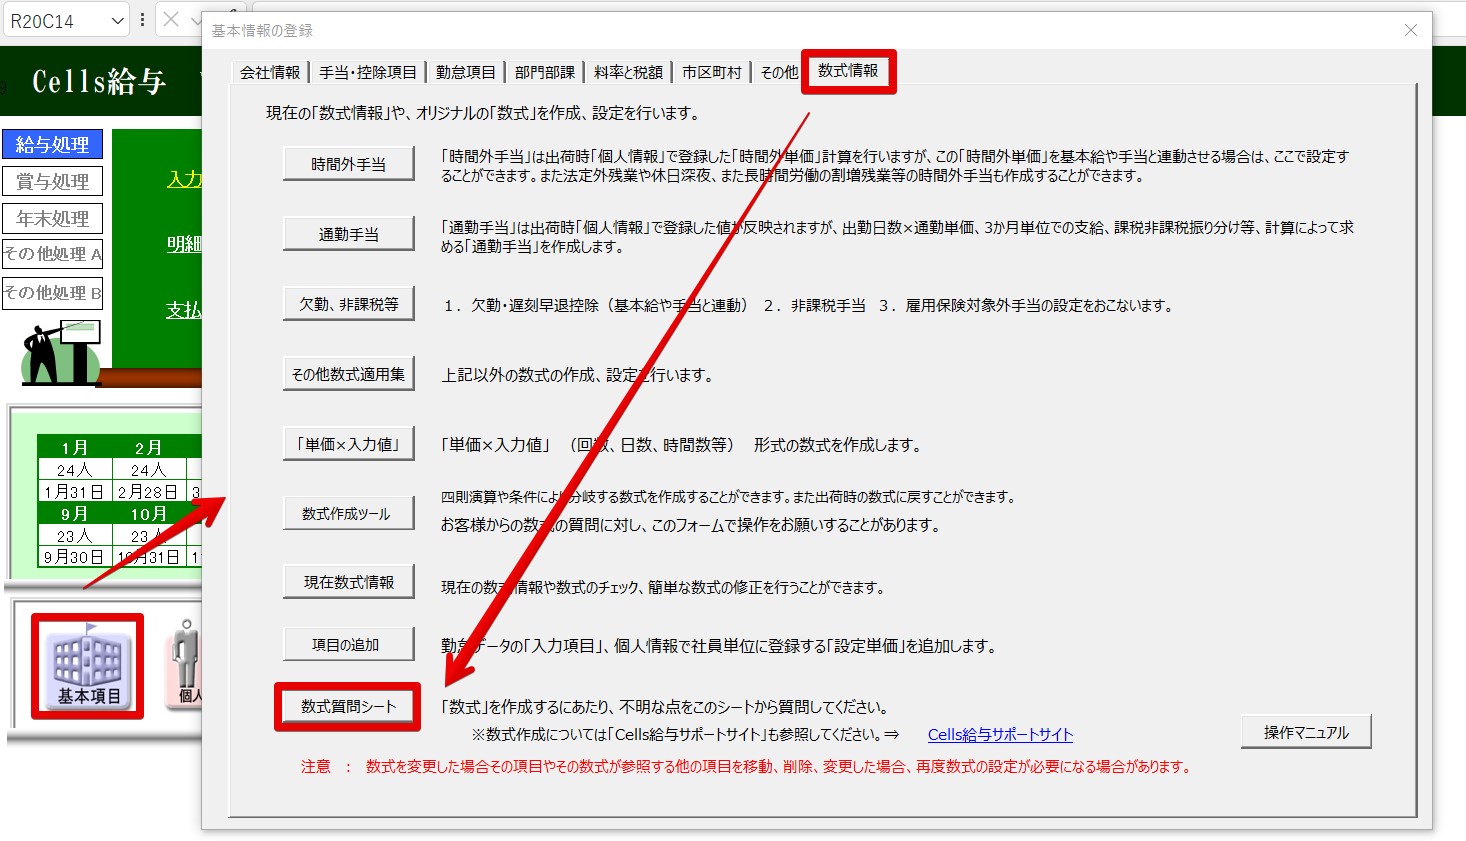
Task: Go to the 料率と税額 tab
Action: (x=628, y=72)
